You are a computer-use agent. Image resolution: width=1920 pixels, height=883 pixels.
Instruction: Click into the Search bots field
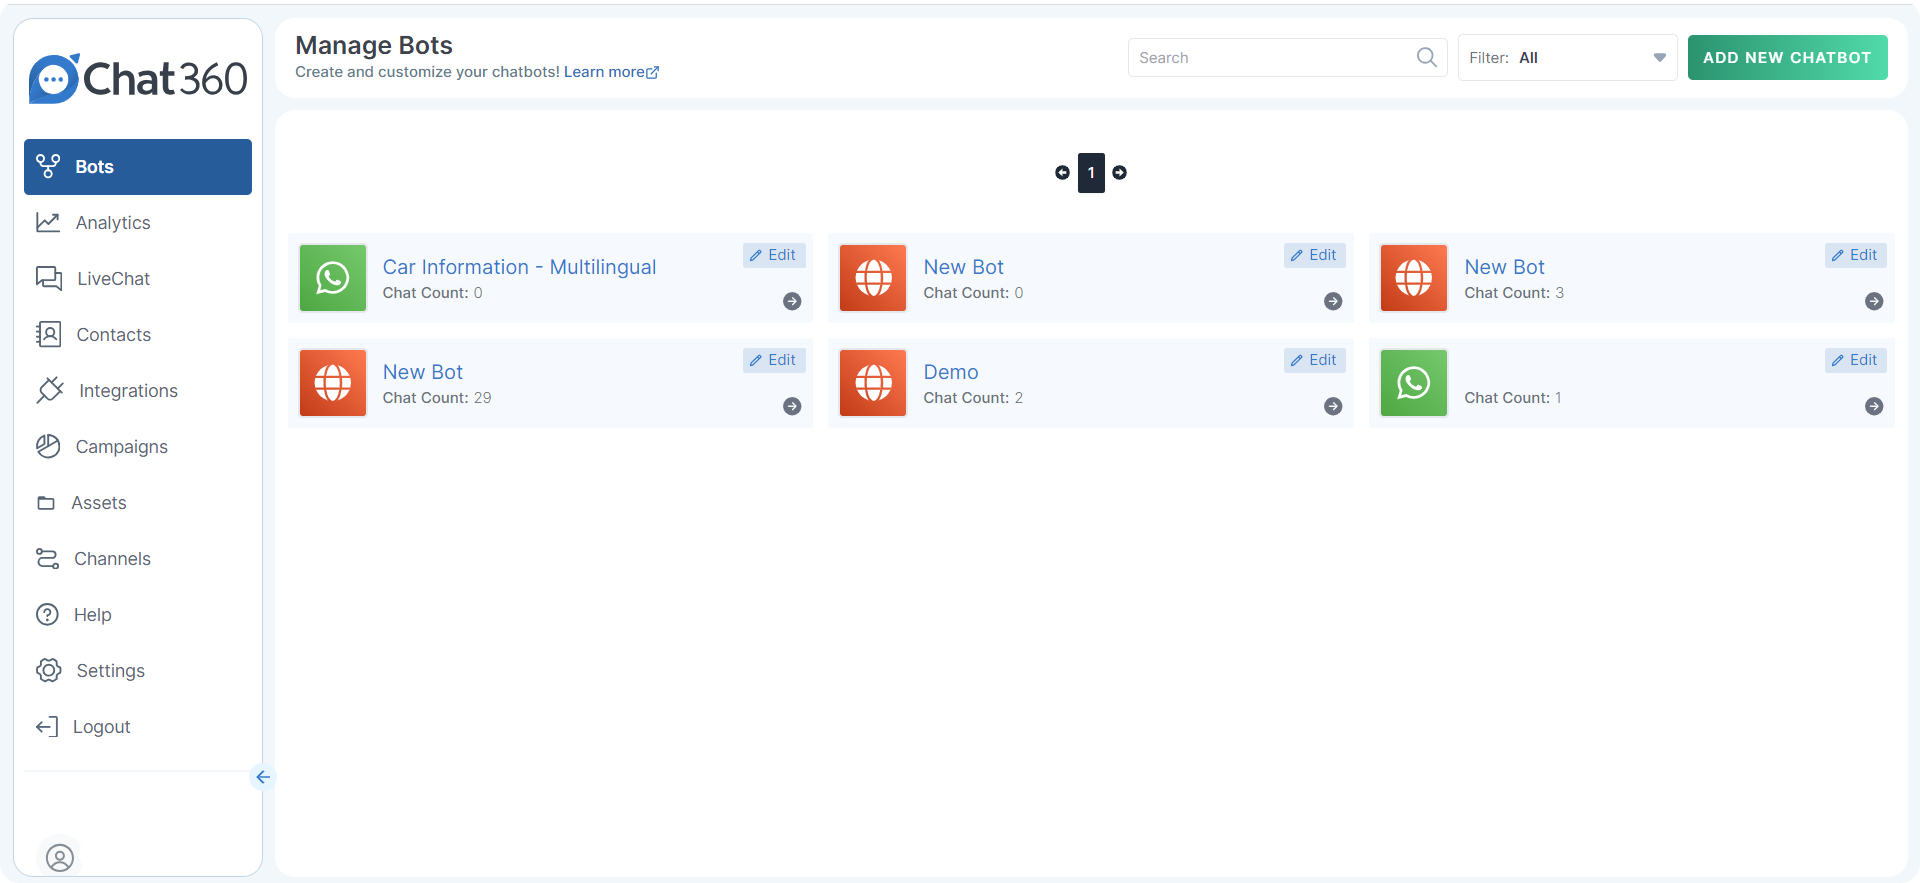pos(1287,58)
